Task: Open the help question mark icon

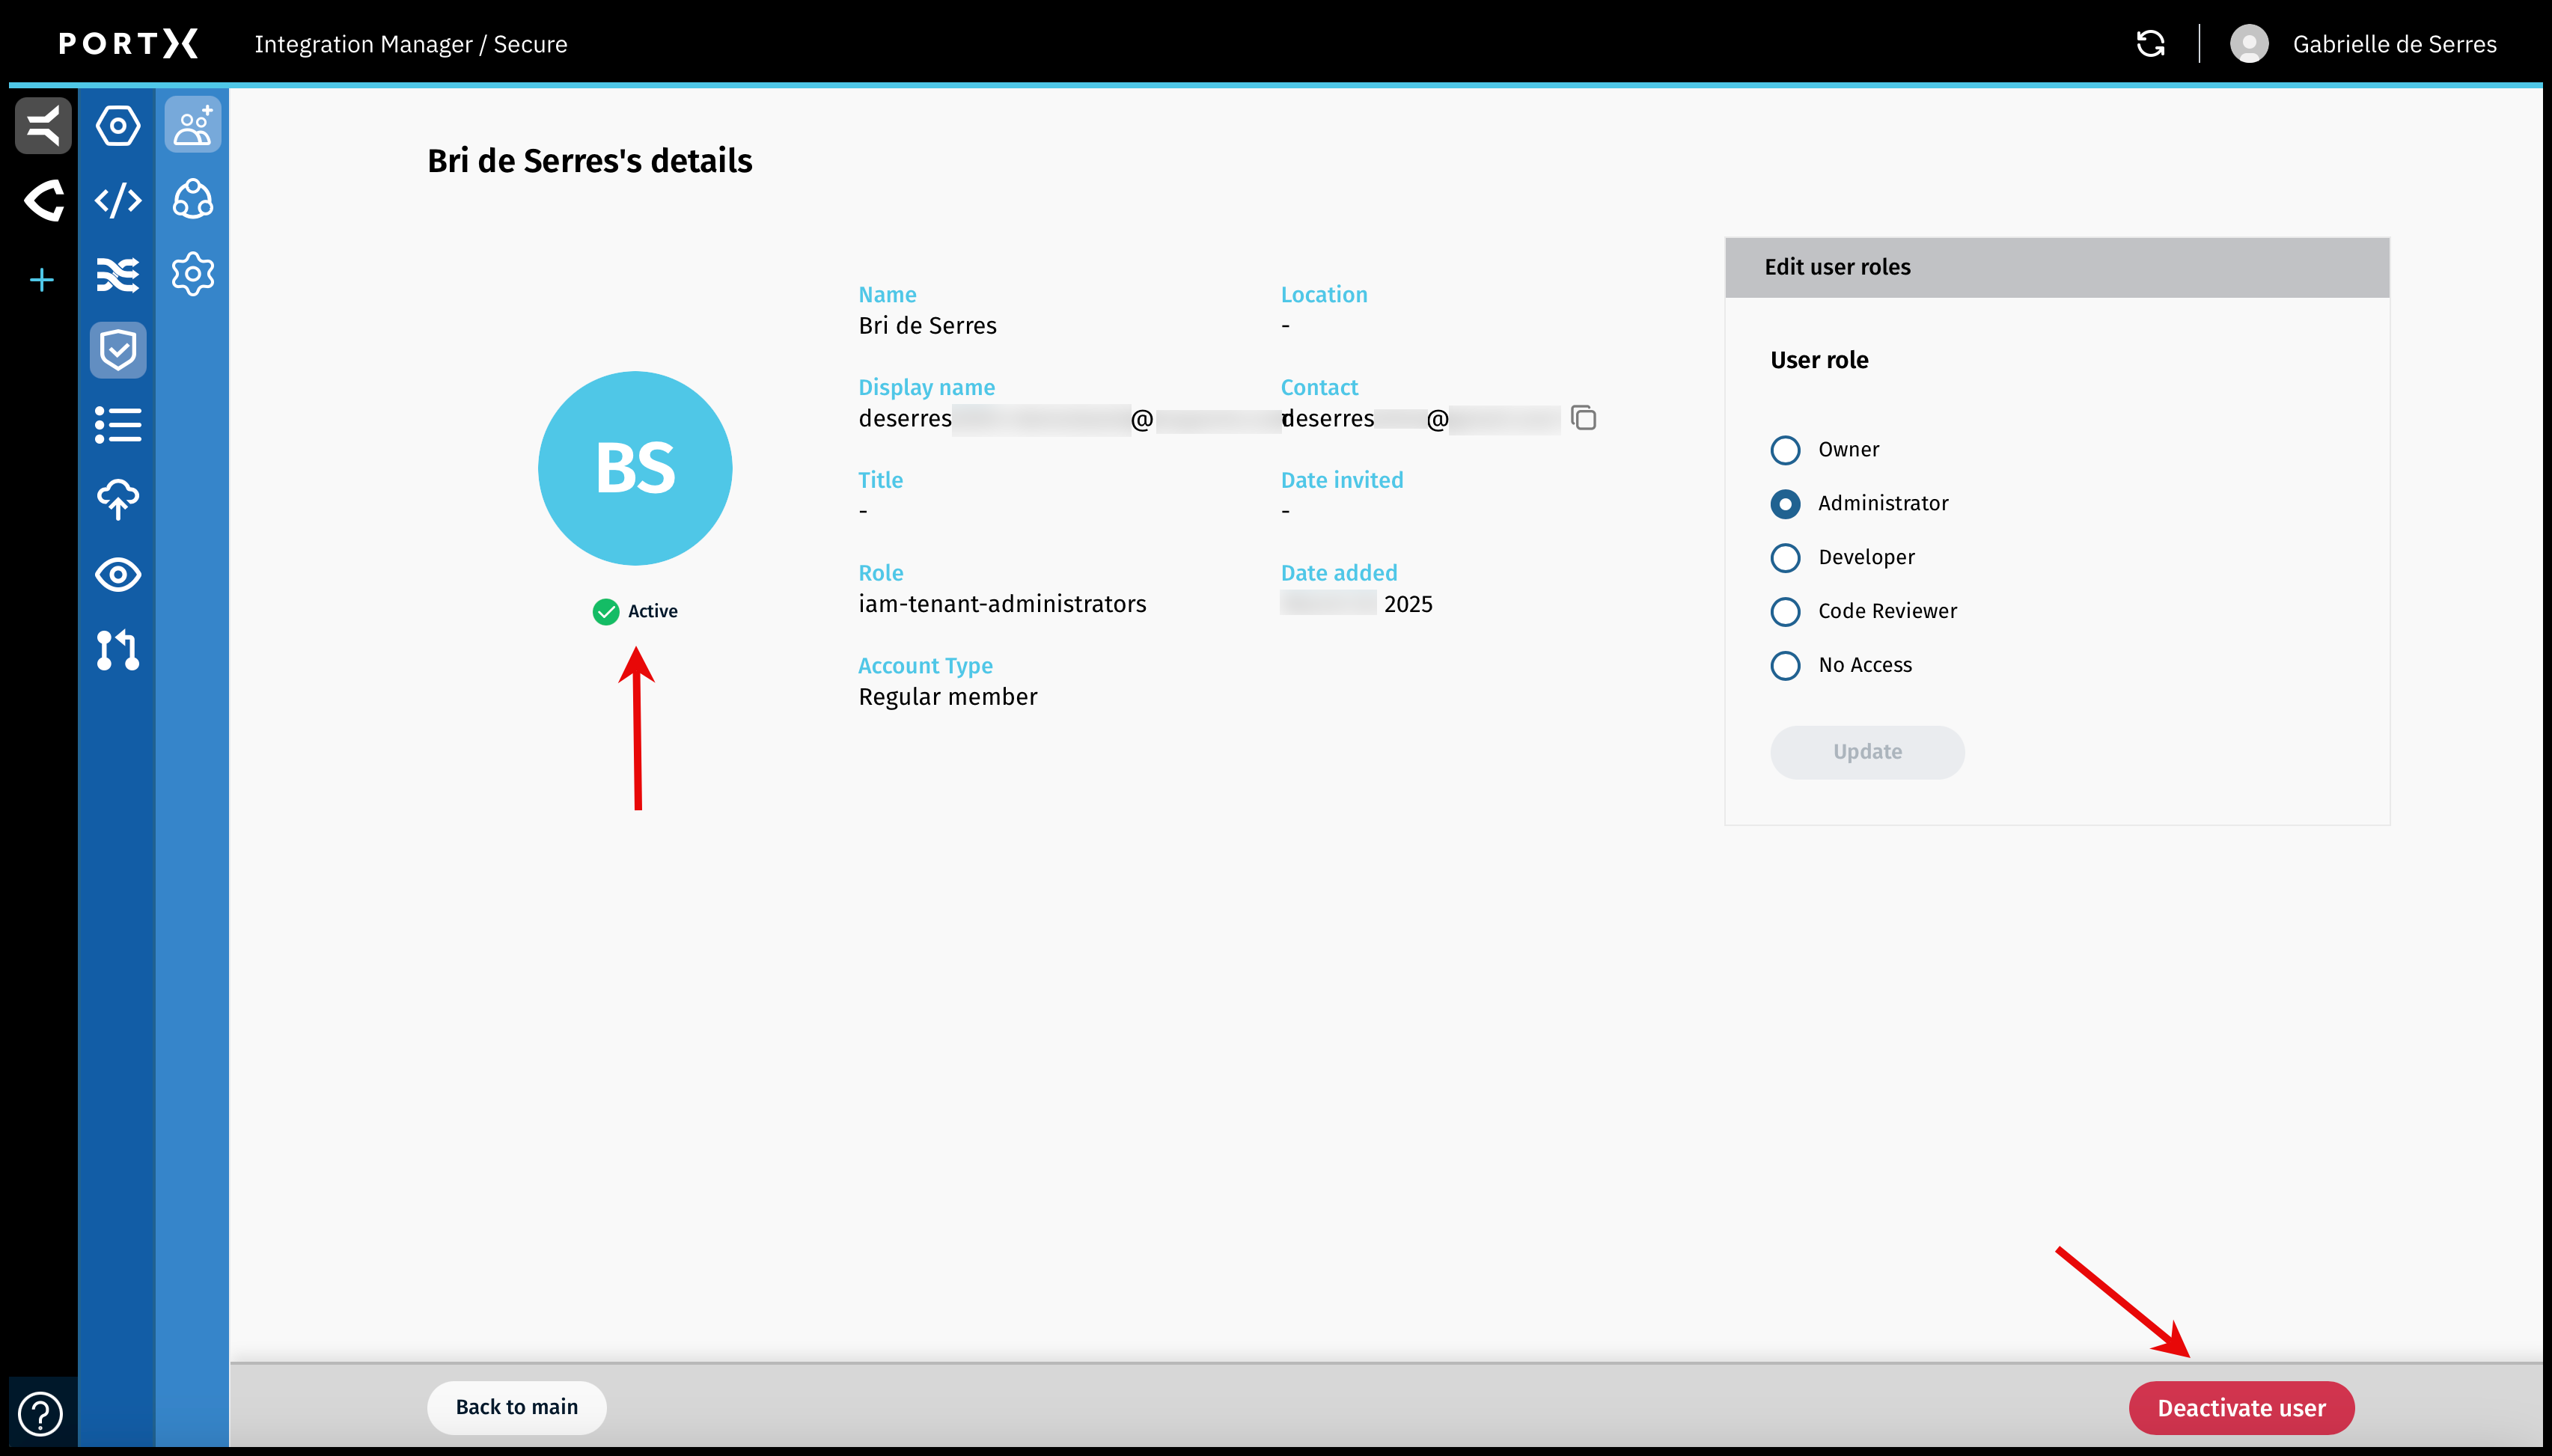Action: [x=41, y=1413]
